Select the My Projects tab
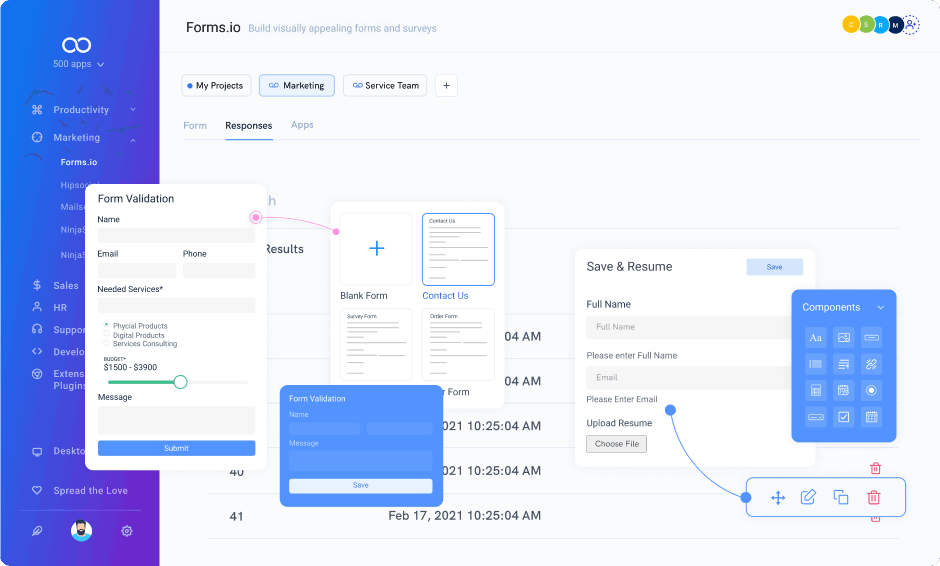940x566 pixels. click(216, 86)
